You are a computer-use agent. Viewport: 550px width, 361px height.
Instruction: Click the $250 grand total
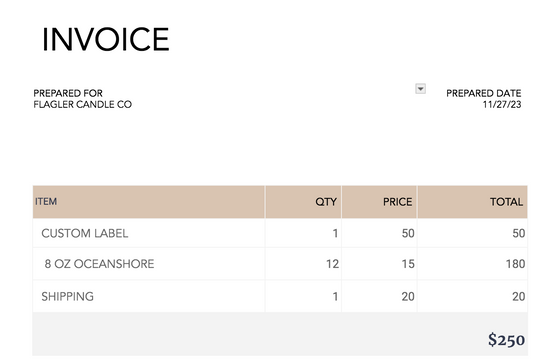pyautogui.click(x=506, y=340)
